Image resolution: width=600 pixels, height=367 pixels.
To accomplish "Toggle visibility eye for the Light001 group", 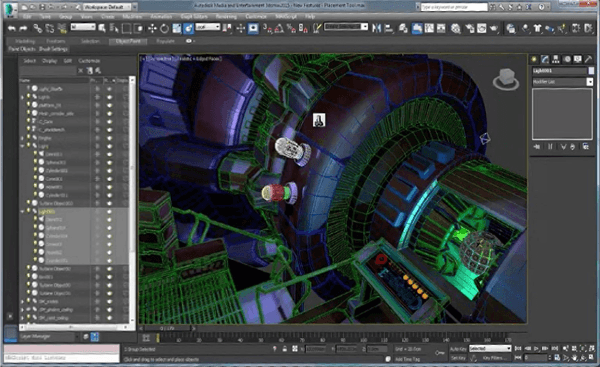I will (x=109, y=211).
